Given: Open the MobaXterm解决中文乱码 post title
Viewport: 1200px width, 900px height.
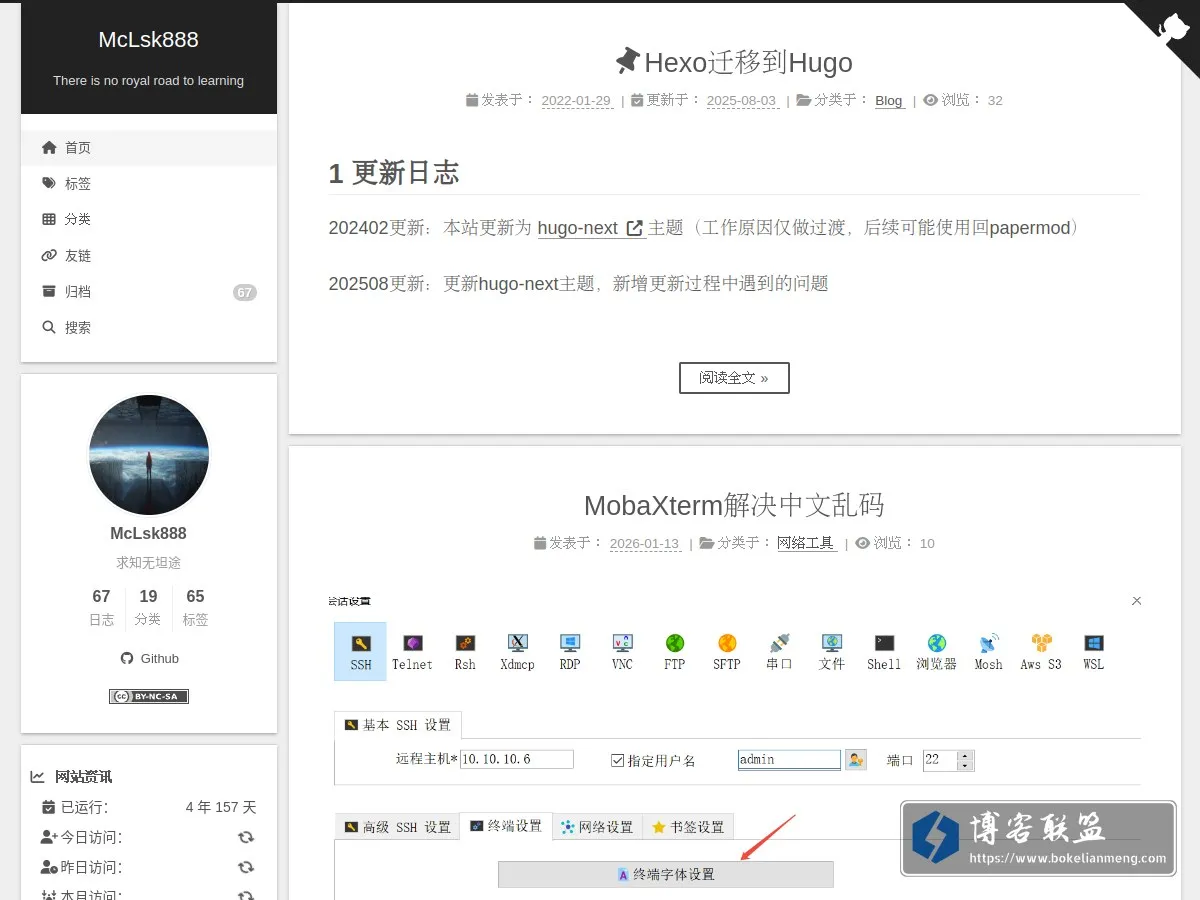Looking at the screenshot, I should 734,505.
